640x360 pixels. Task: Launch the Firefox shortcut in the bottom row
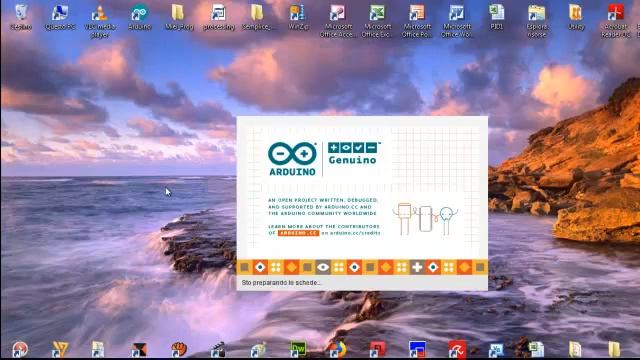pos(338,349)
